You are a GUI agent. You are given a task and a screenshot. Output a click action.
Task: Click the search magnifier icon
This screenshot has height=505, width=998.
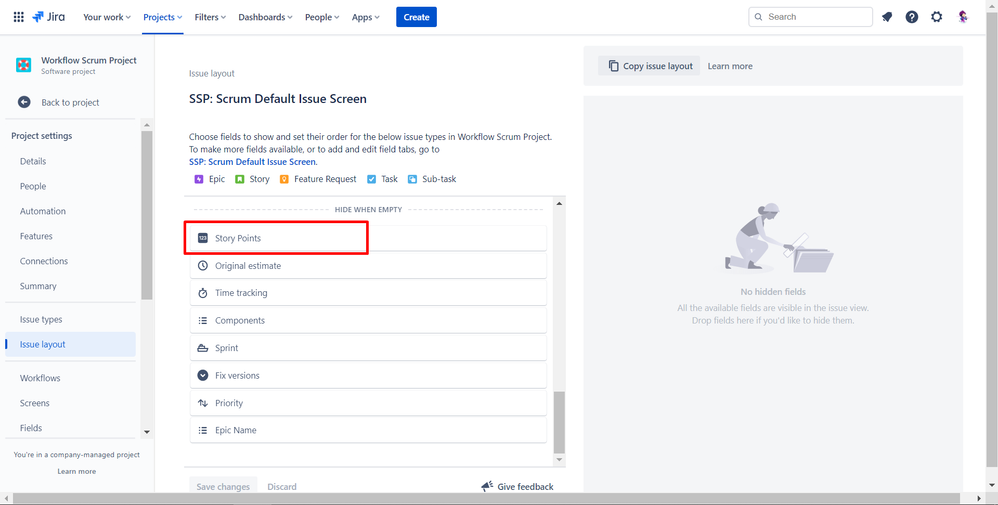[759, 17]
